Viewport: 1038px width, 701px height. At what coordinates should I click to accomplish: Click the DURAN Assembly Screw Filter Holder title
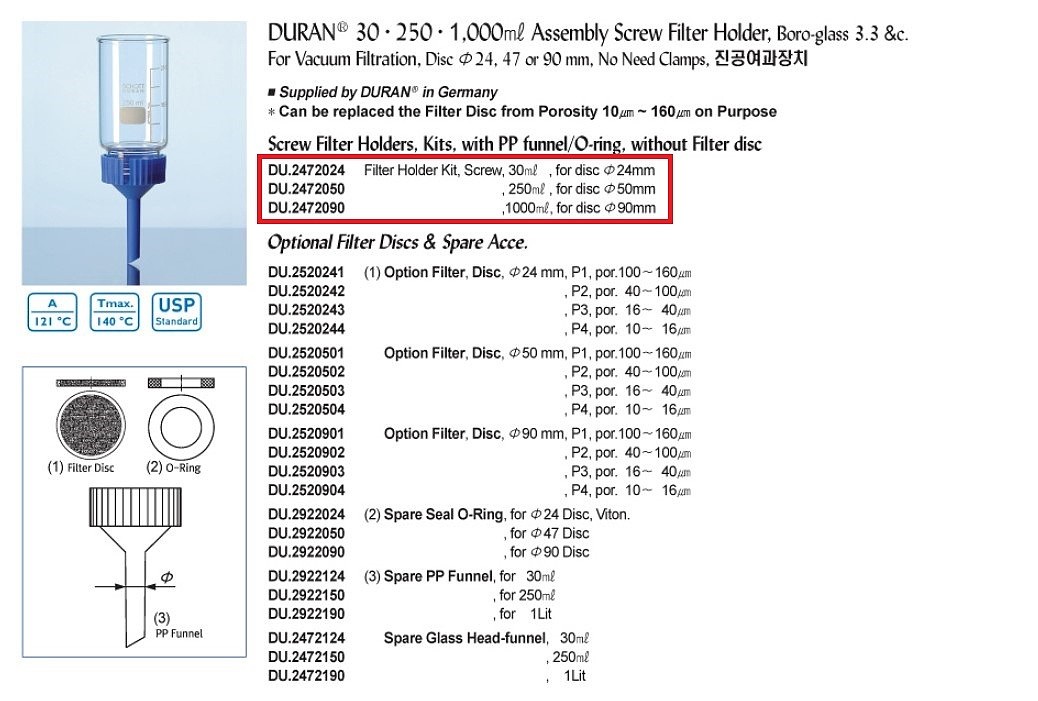point(588,33)
